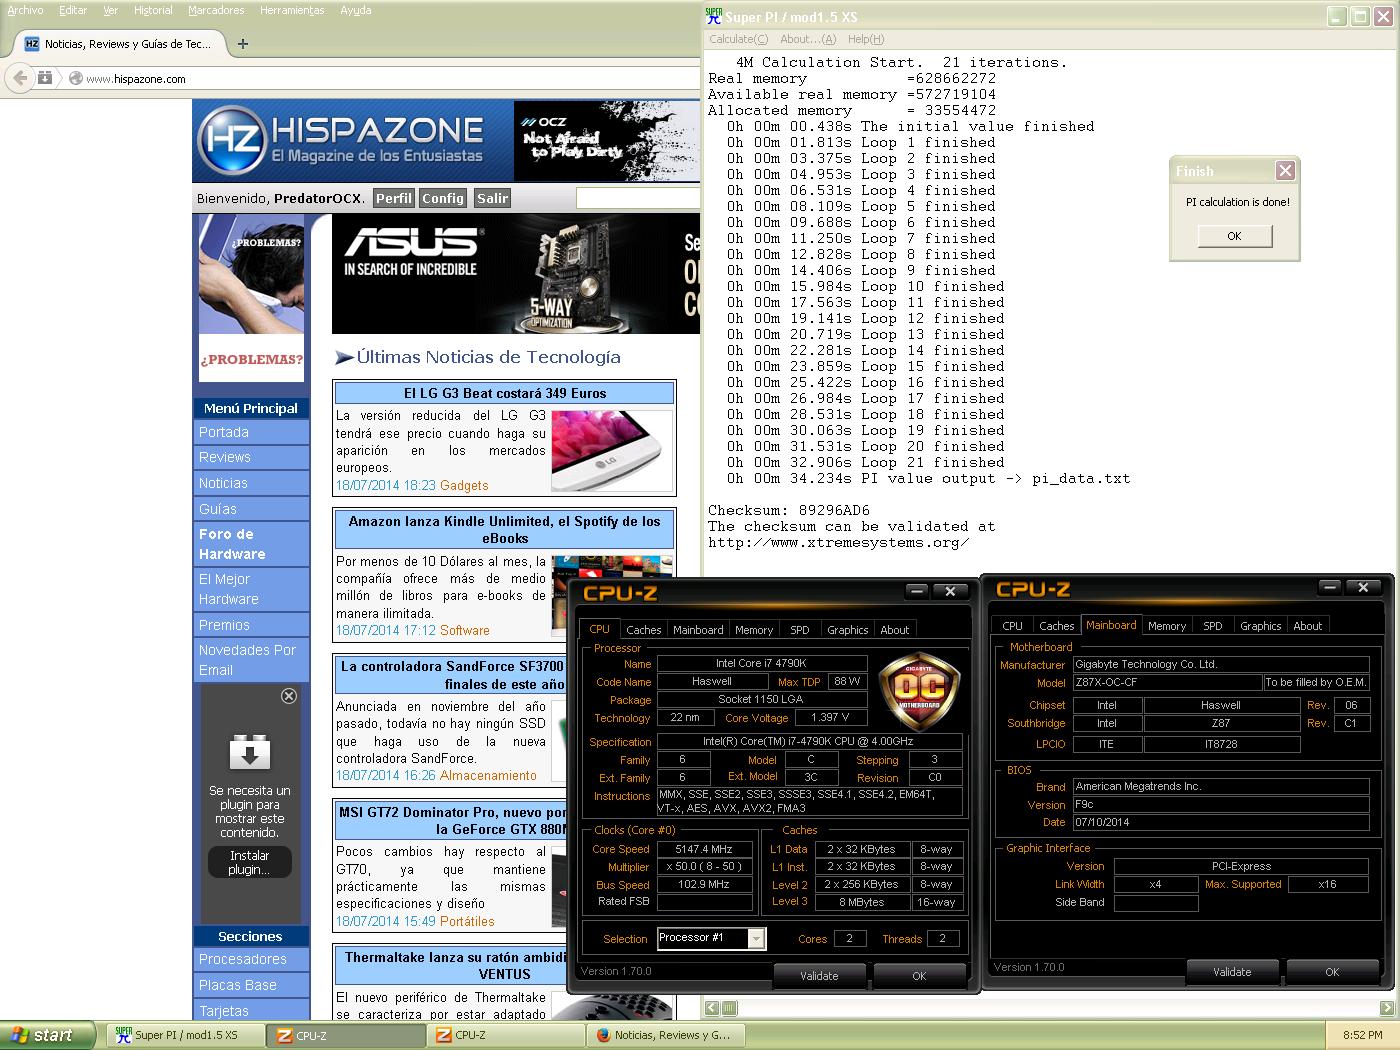This screenshot has width=1400, height=1050.
Task: Open the Foro de Hardware sidebar link
Action: point(232,544)
